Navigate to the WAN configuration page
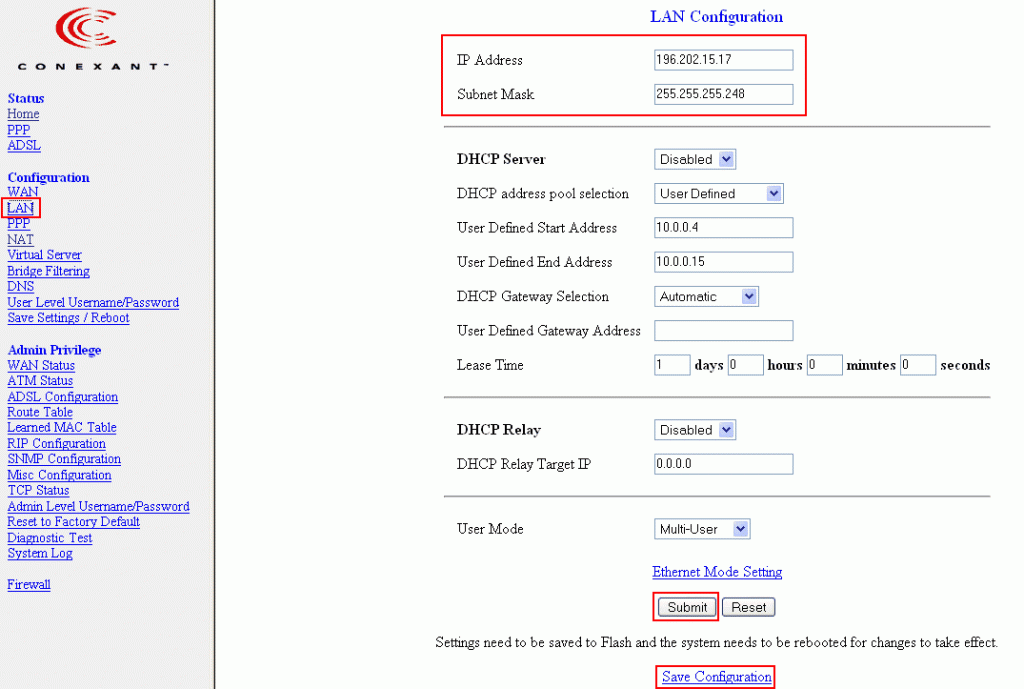 (20, 192)
